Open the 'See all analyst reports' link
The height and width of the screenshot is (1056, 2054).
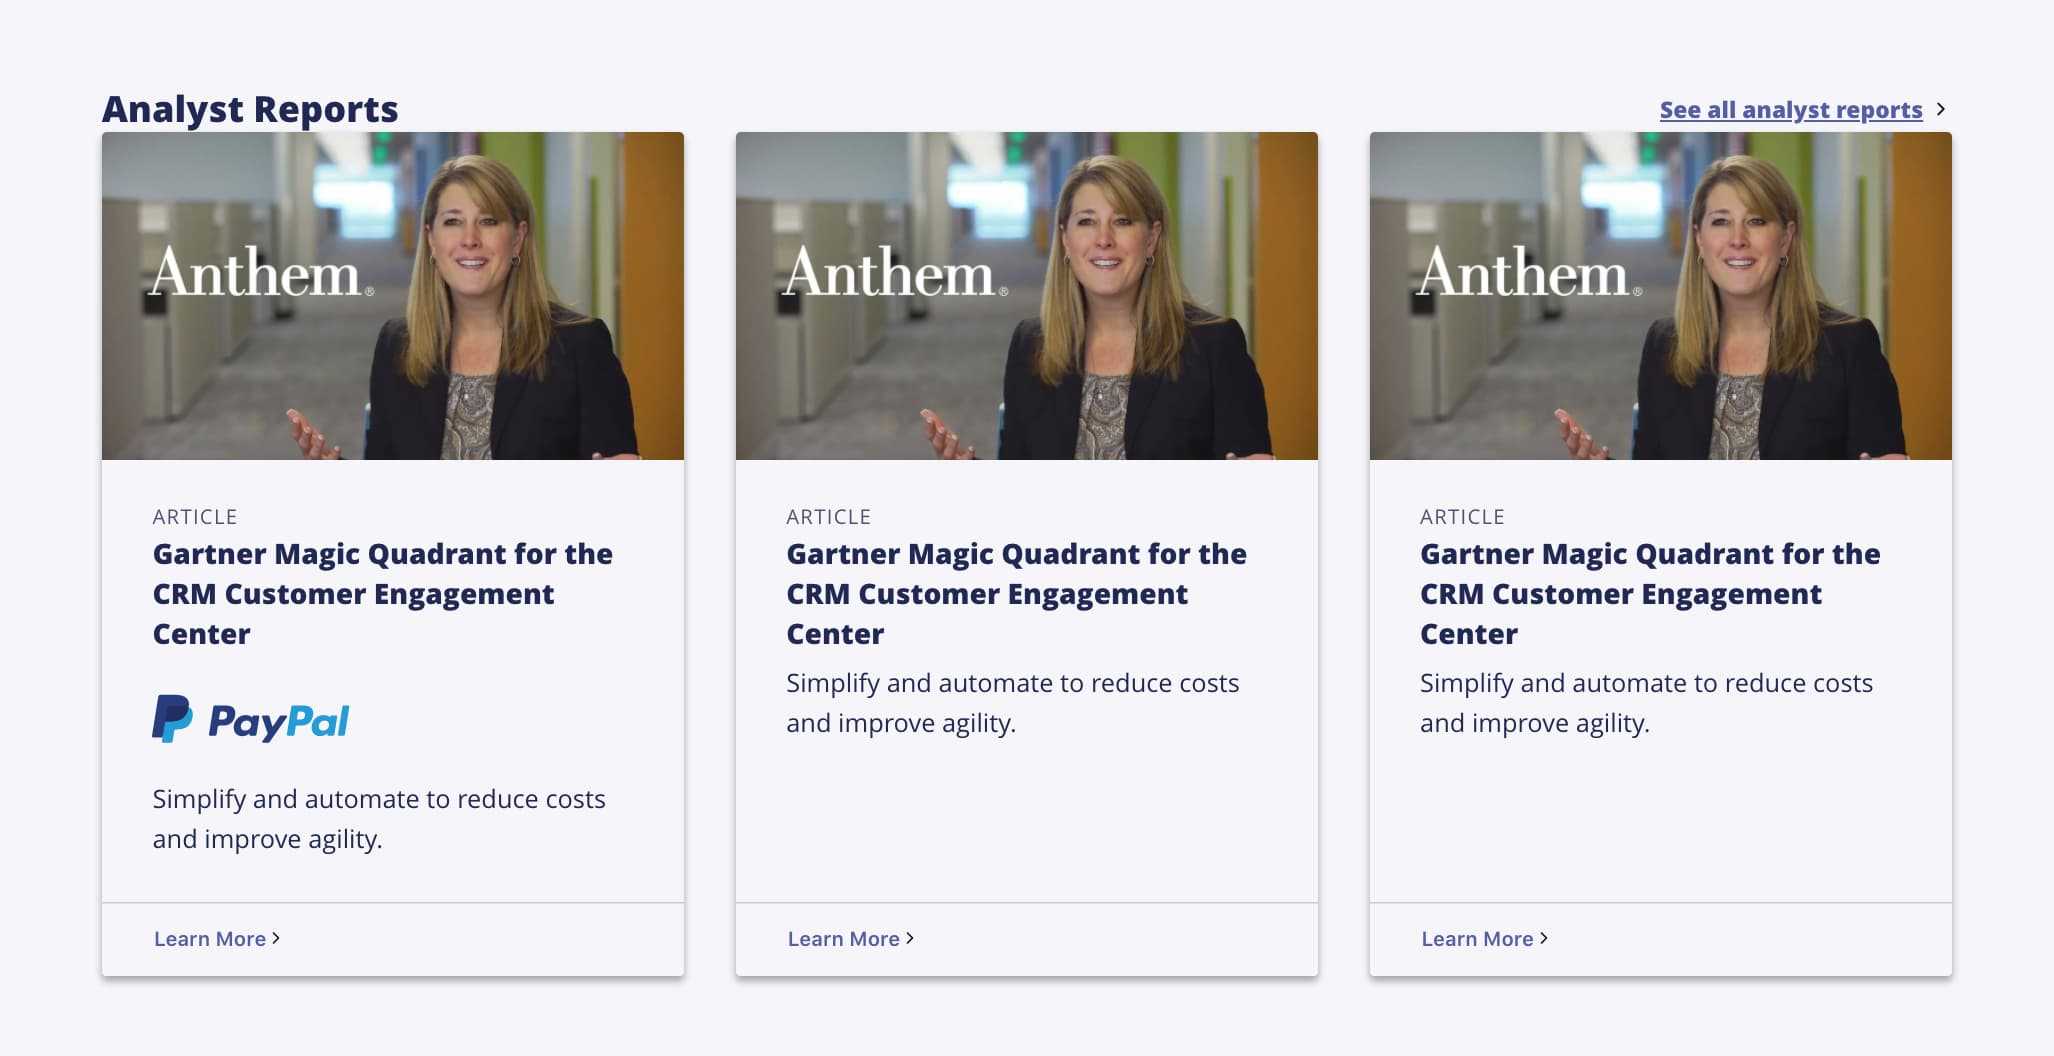point(1790,110)
